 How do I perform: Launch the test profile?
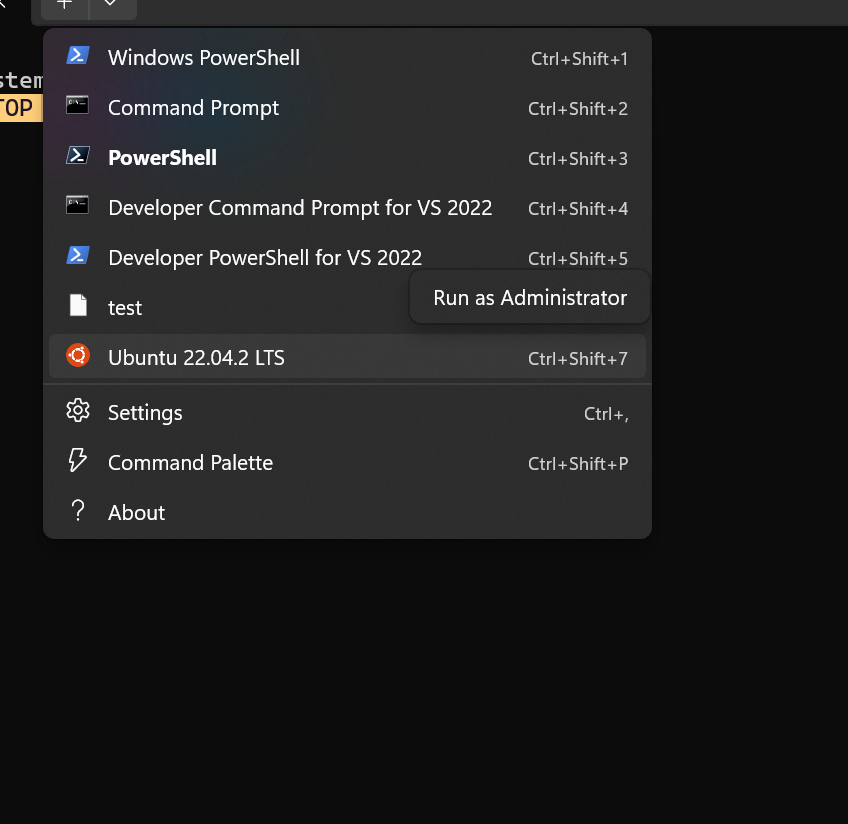125,307
